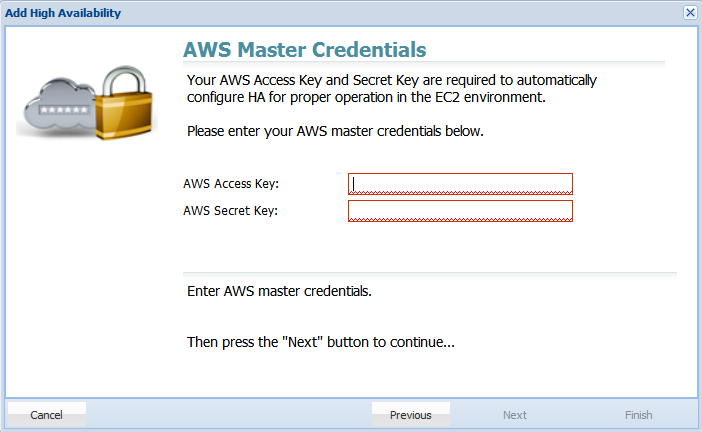The width and height of the screenshot is (702, 432).
Task: Click the "Then press the Next button" instruction
Action: (x=321, y=342)
